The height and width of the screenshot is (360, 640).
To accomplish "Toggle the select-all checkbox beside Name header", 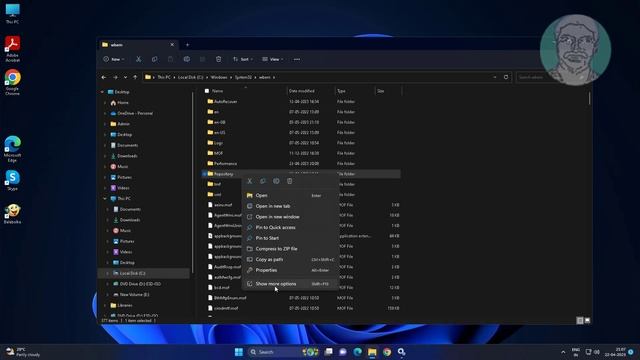I will click(207, 91).
